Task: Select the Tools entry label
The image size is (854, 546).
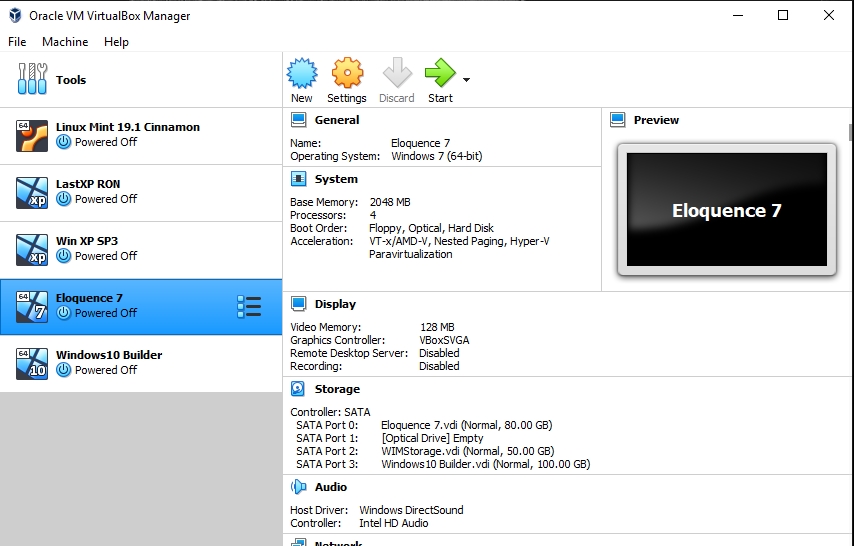Action: [71, 80]
